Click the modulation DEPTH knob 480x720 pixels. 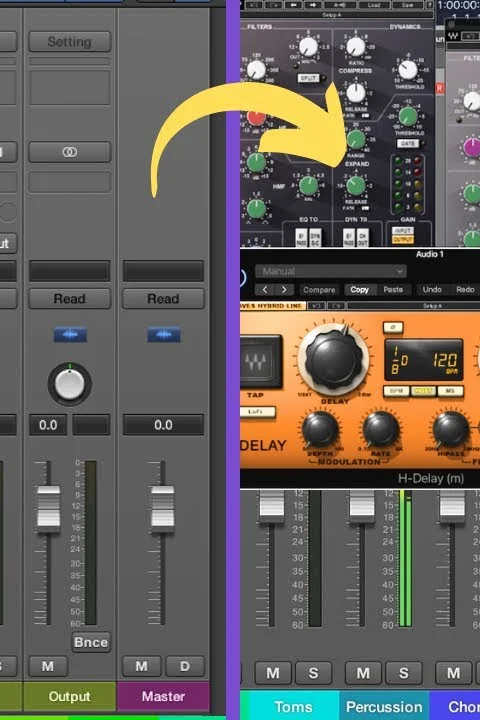320,429
